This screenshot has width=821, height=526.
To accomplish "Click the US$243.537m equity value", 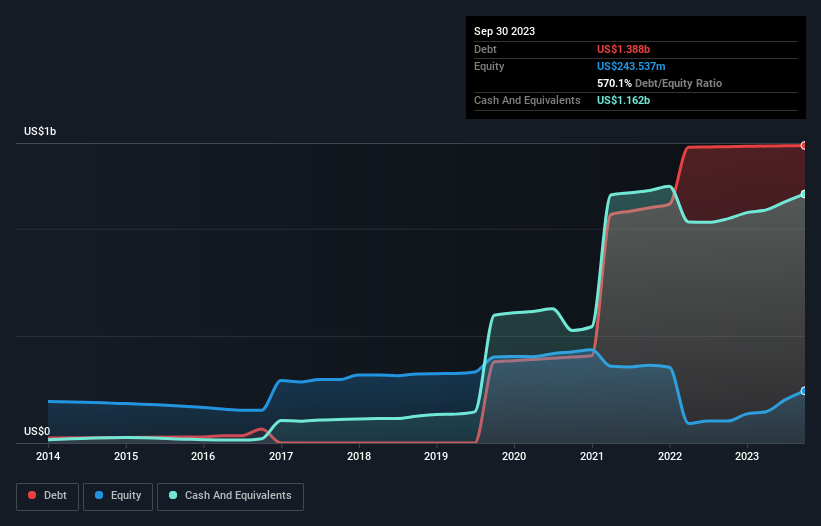I will [x=631, y=66].
